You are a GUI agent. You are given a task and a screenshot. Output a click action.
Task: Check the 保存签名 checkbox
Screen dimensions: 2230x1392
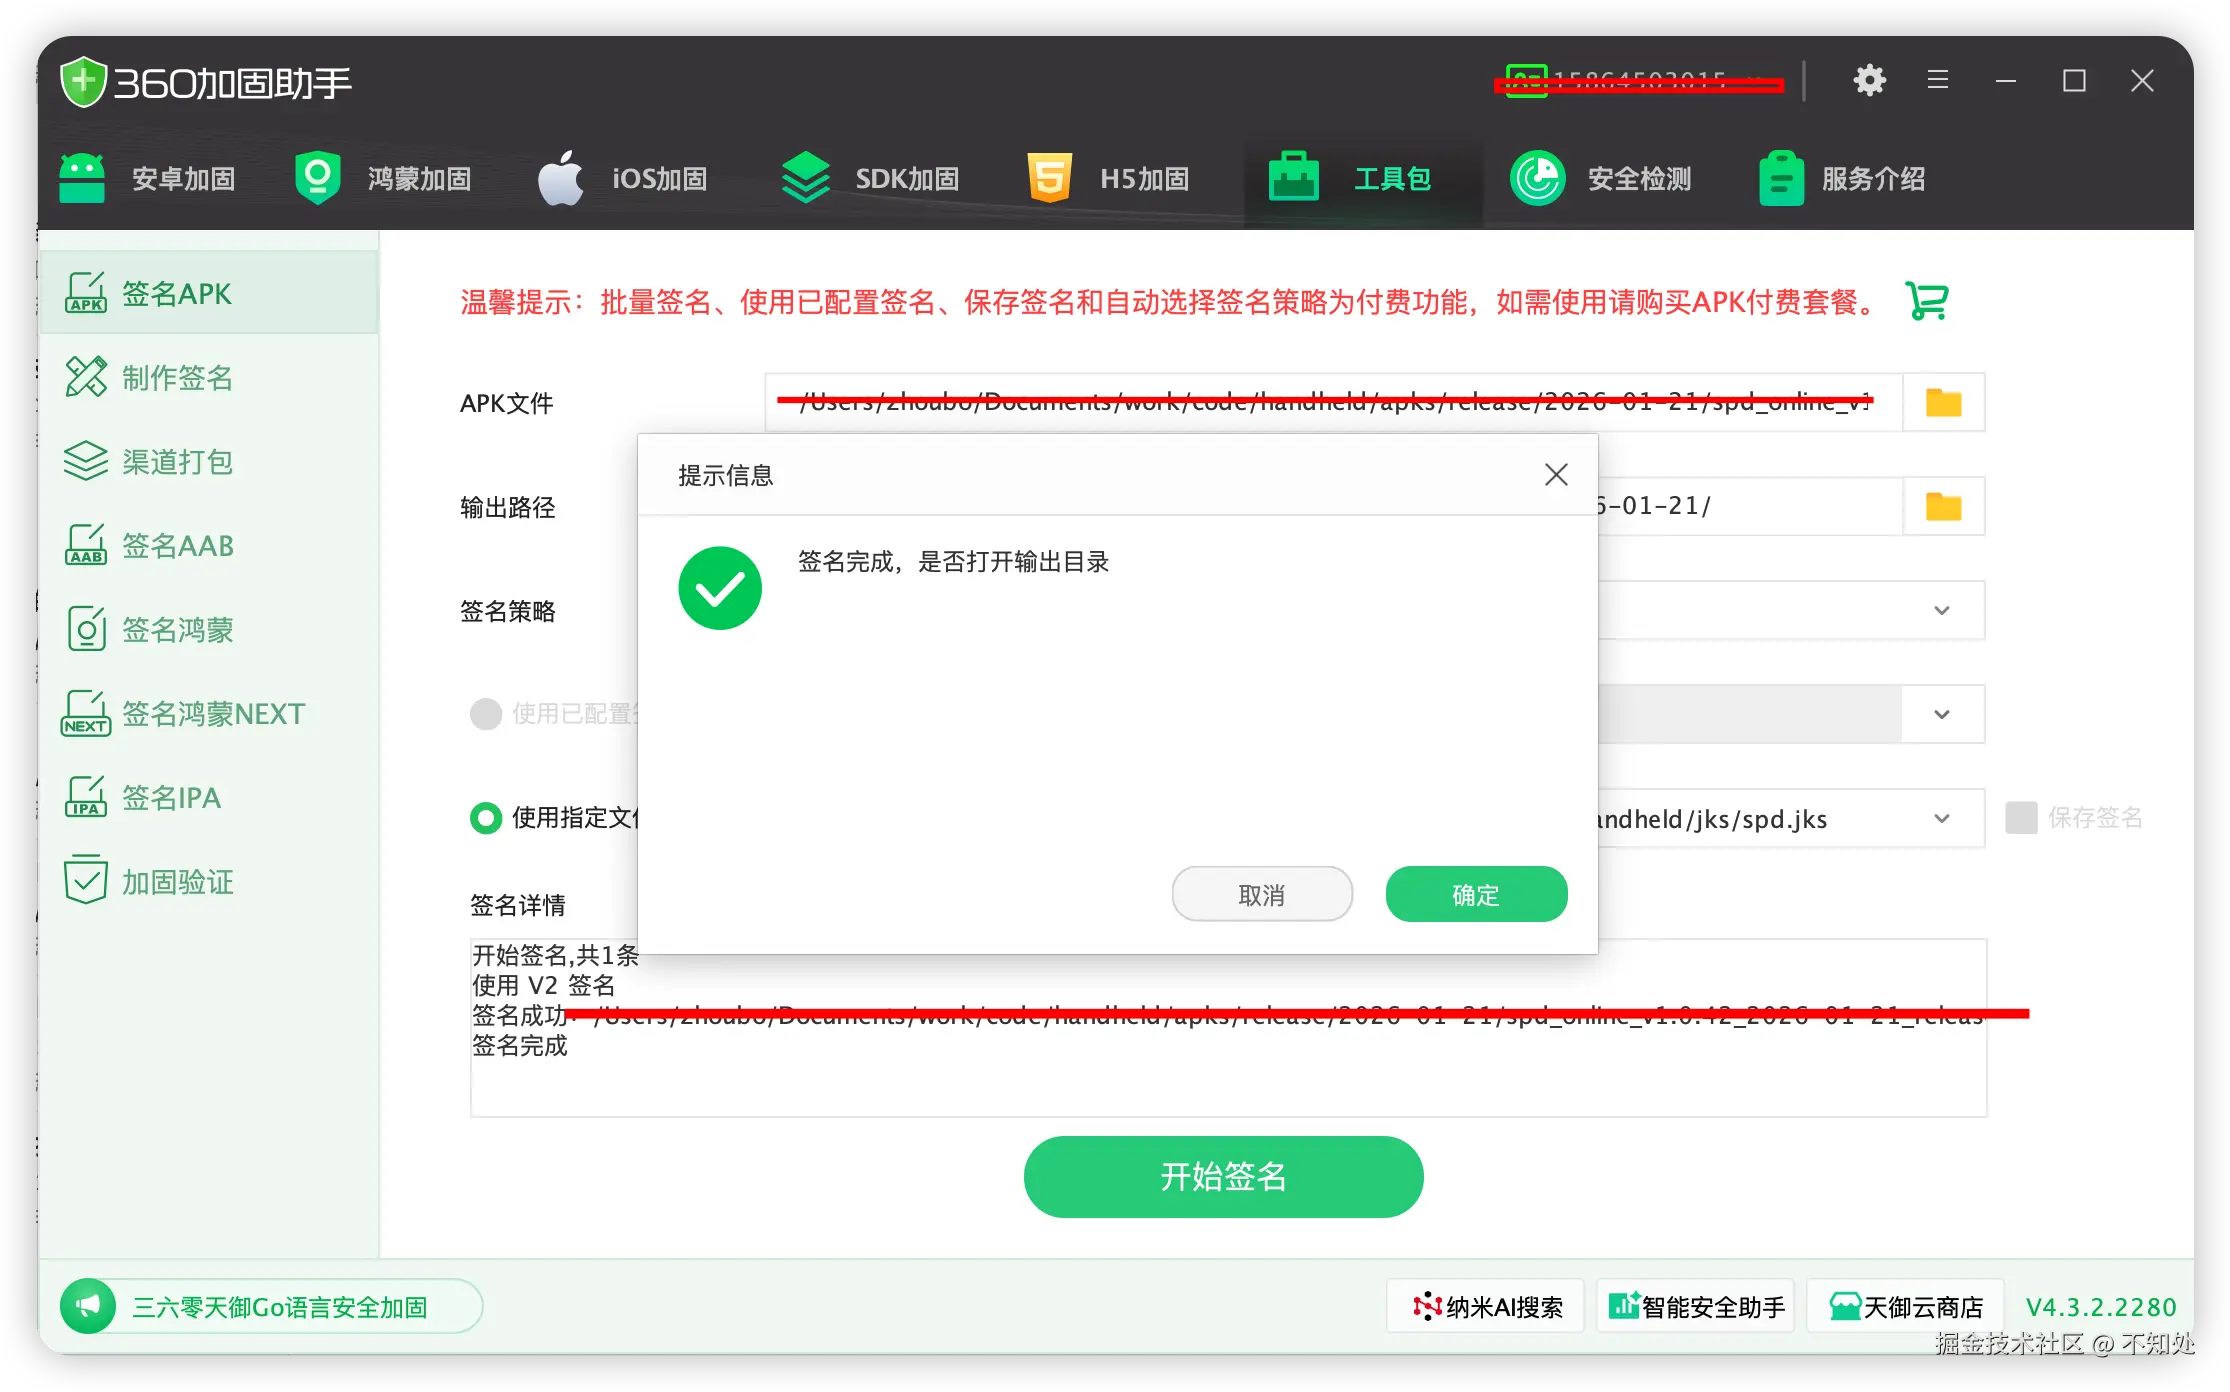point(2021,818)
